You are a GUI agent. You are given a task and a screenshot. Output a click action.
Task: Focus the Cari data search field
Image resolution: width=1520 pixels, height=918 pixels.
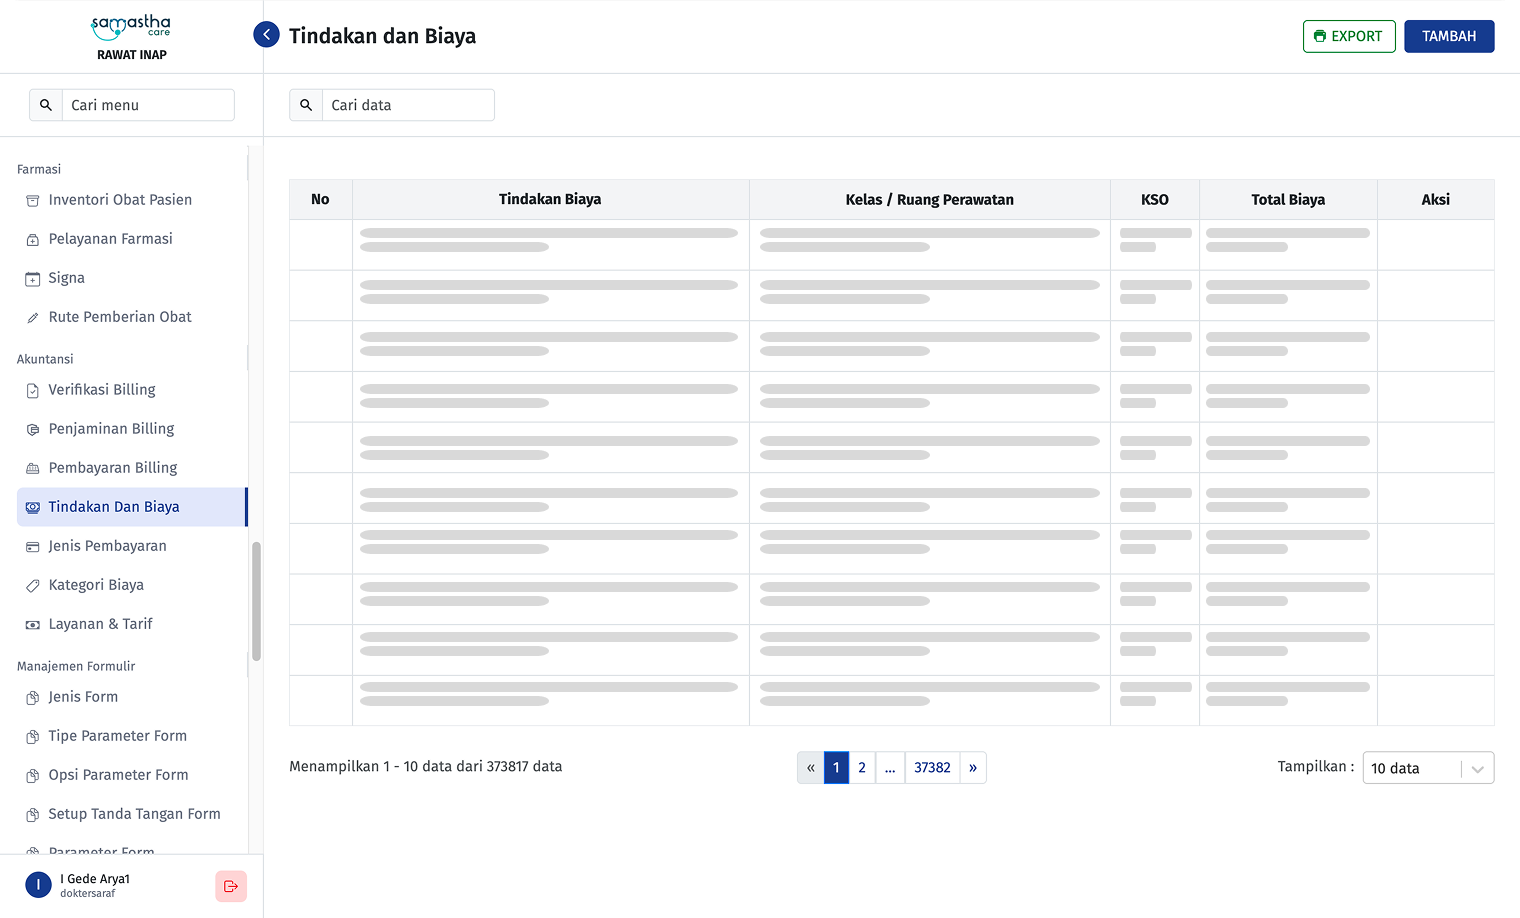coord(407,105)
